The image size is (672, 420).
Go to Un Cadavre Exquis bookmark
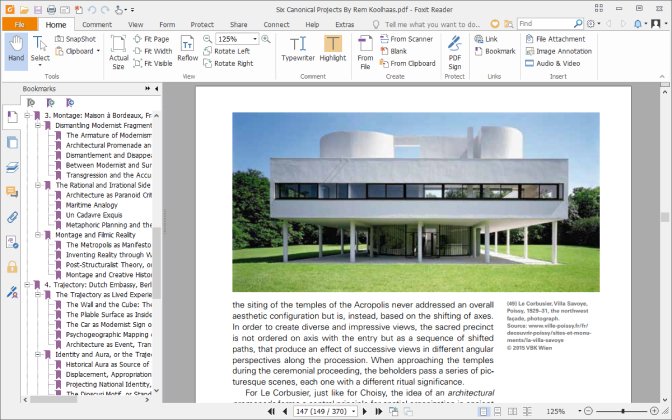point(94,215)
